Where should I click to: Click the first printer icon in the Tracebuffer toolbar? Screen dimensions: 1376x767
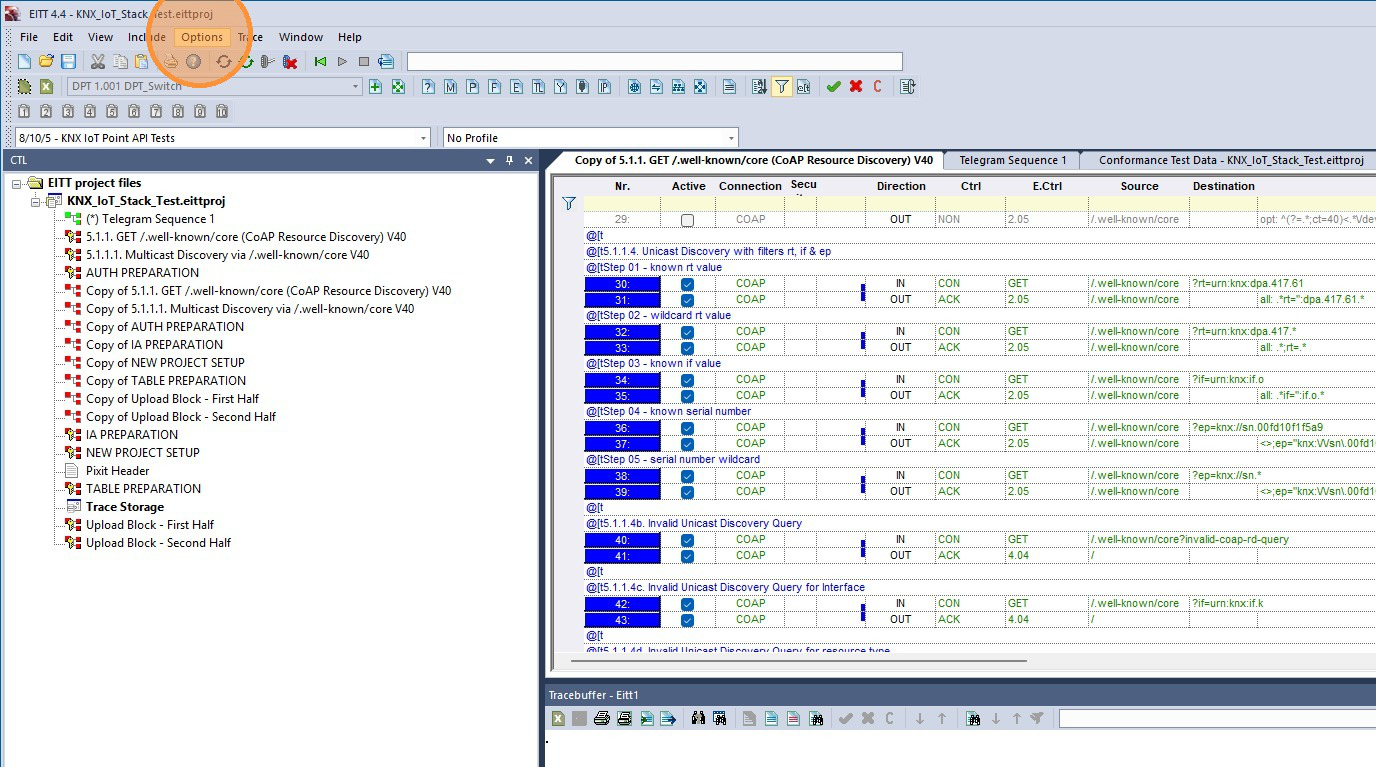tap(602, 718)
